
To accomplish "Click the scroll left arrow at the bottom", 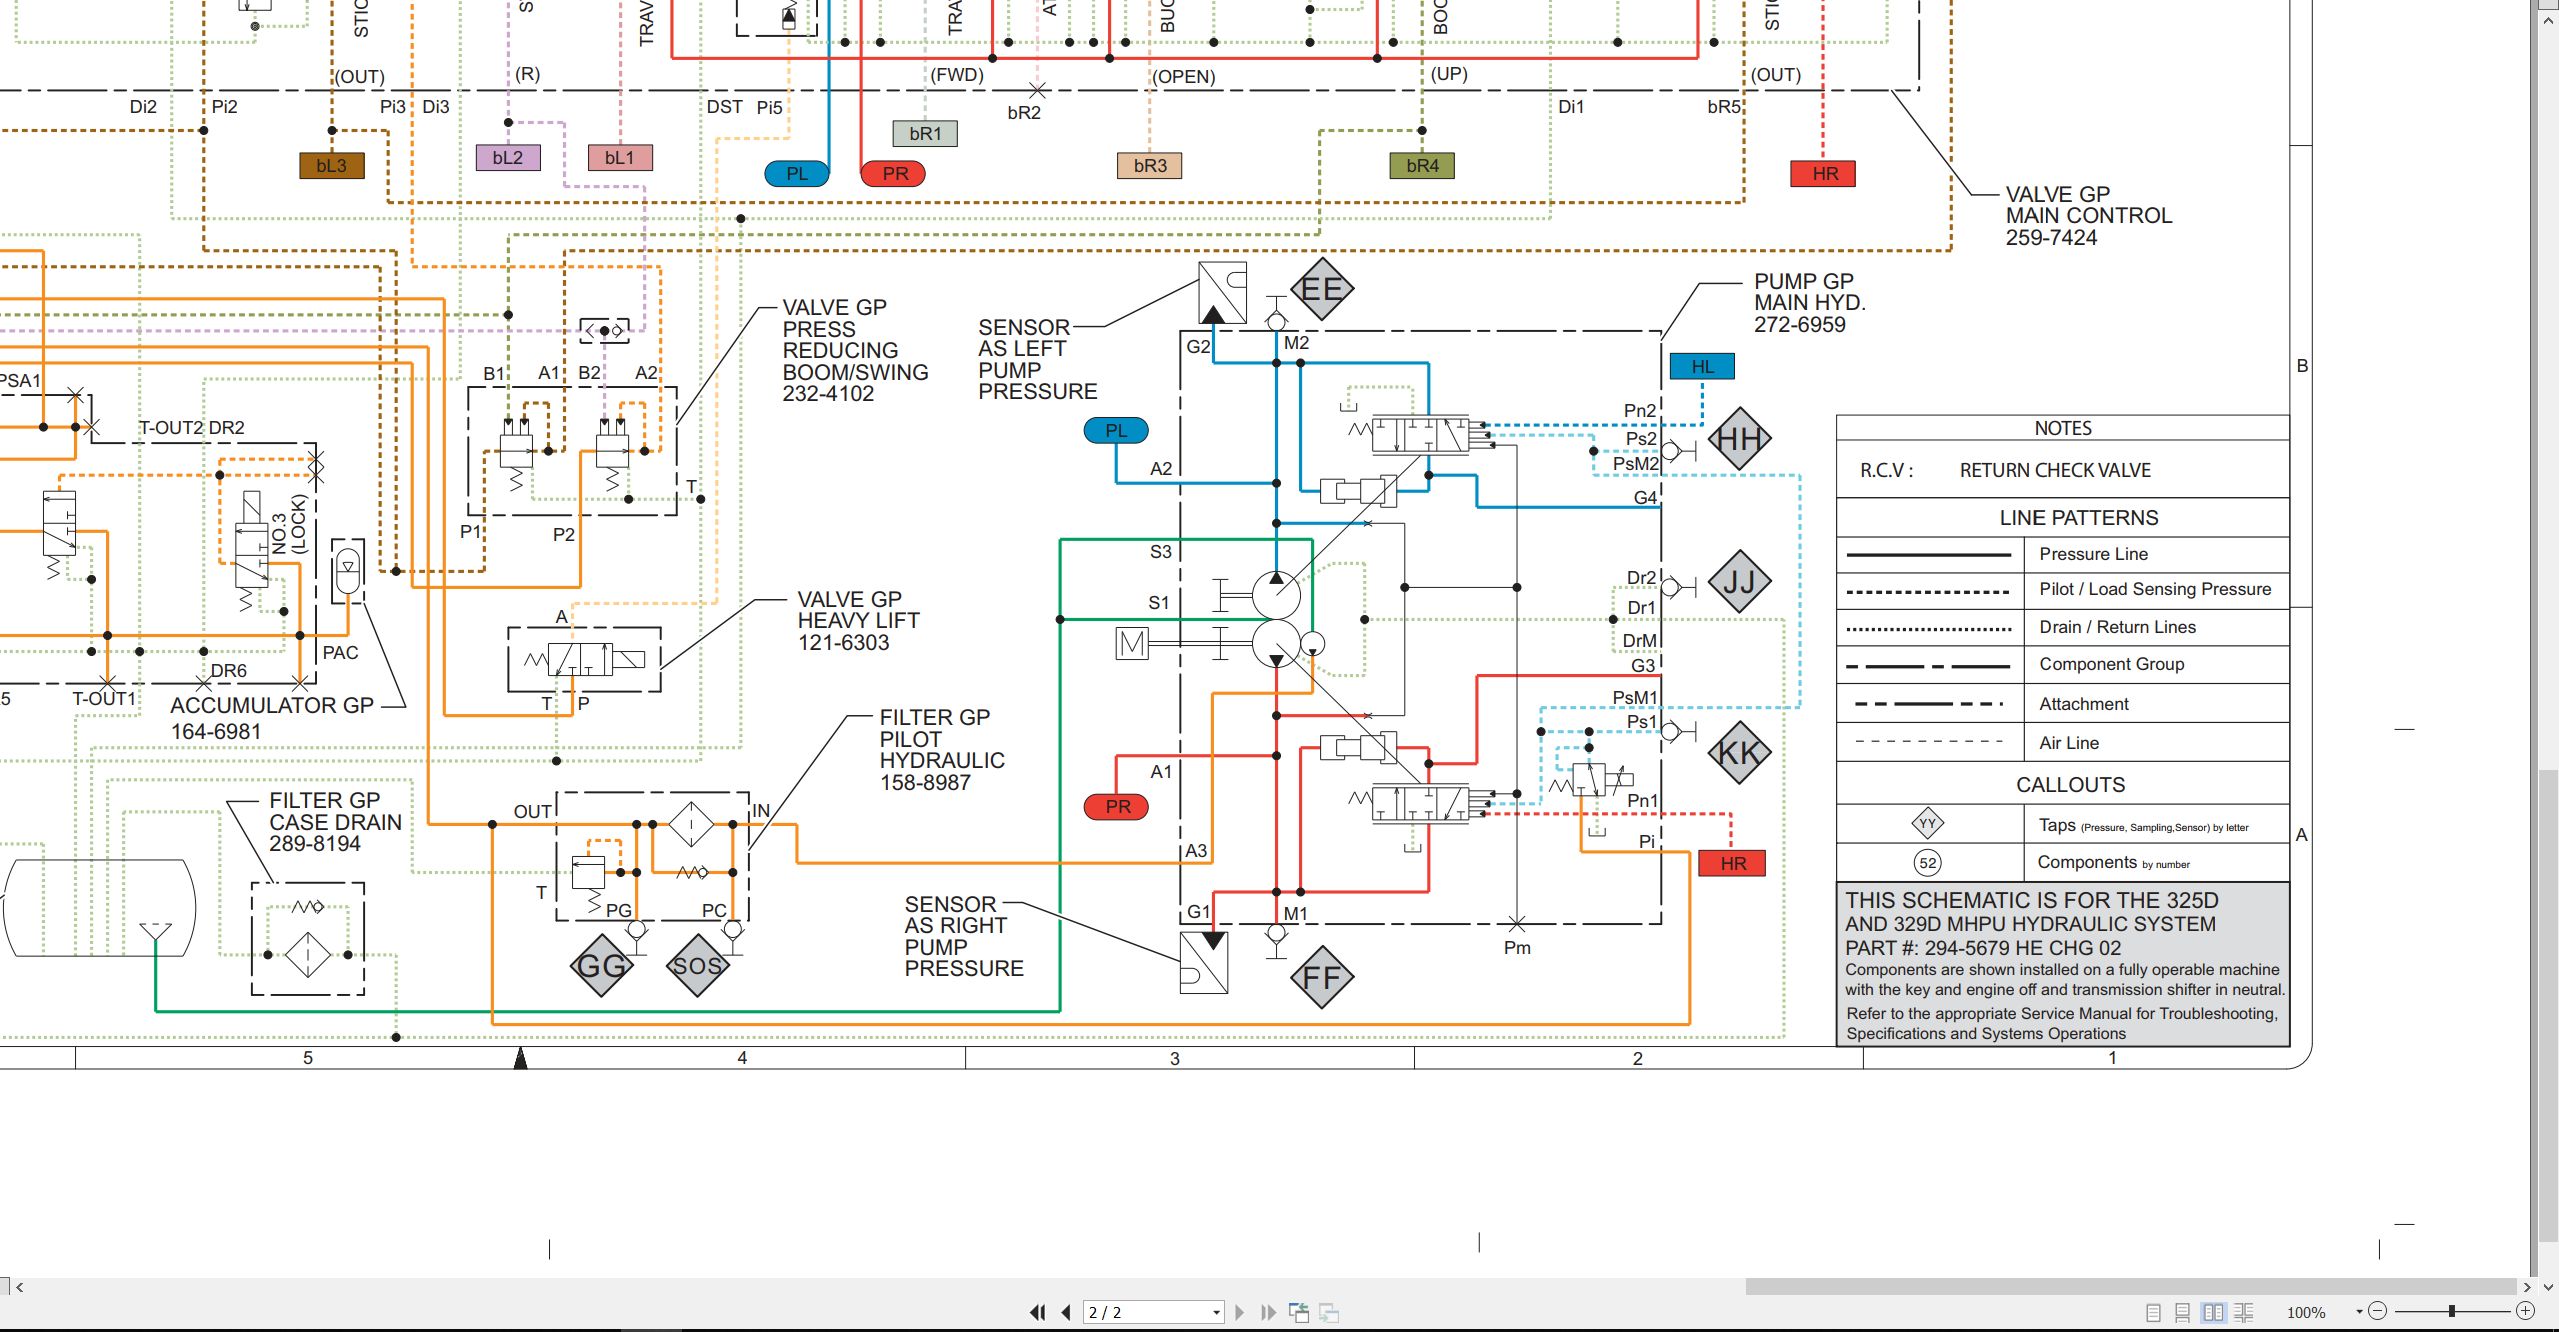I will click(x=19, y=1287).
